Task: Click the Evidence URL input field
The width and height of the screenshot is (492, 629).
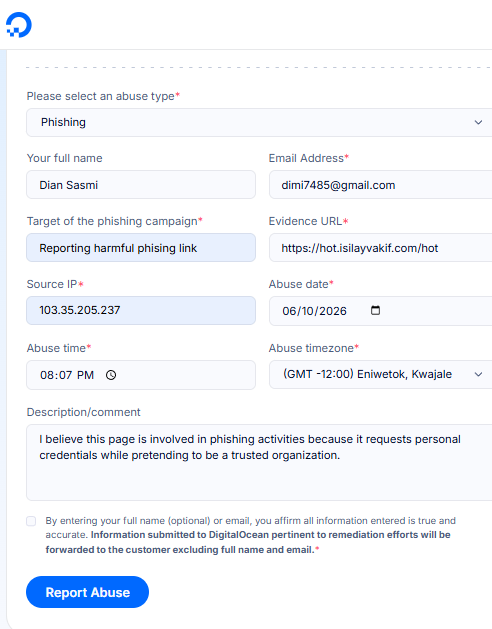Action: [x=380, y=248]
